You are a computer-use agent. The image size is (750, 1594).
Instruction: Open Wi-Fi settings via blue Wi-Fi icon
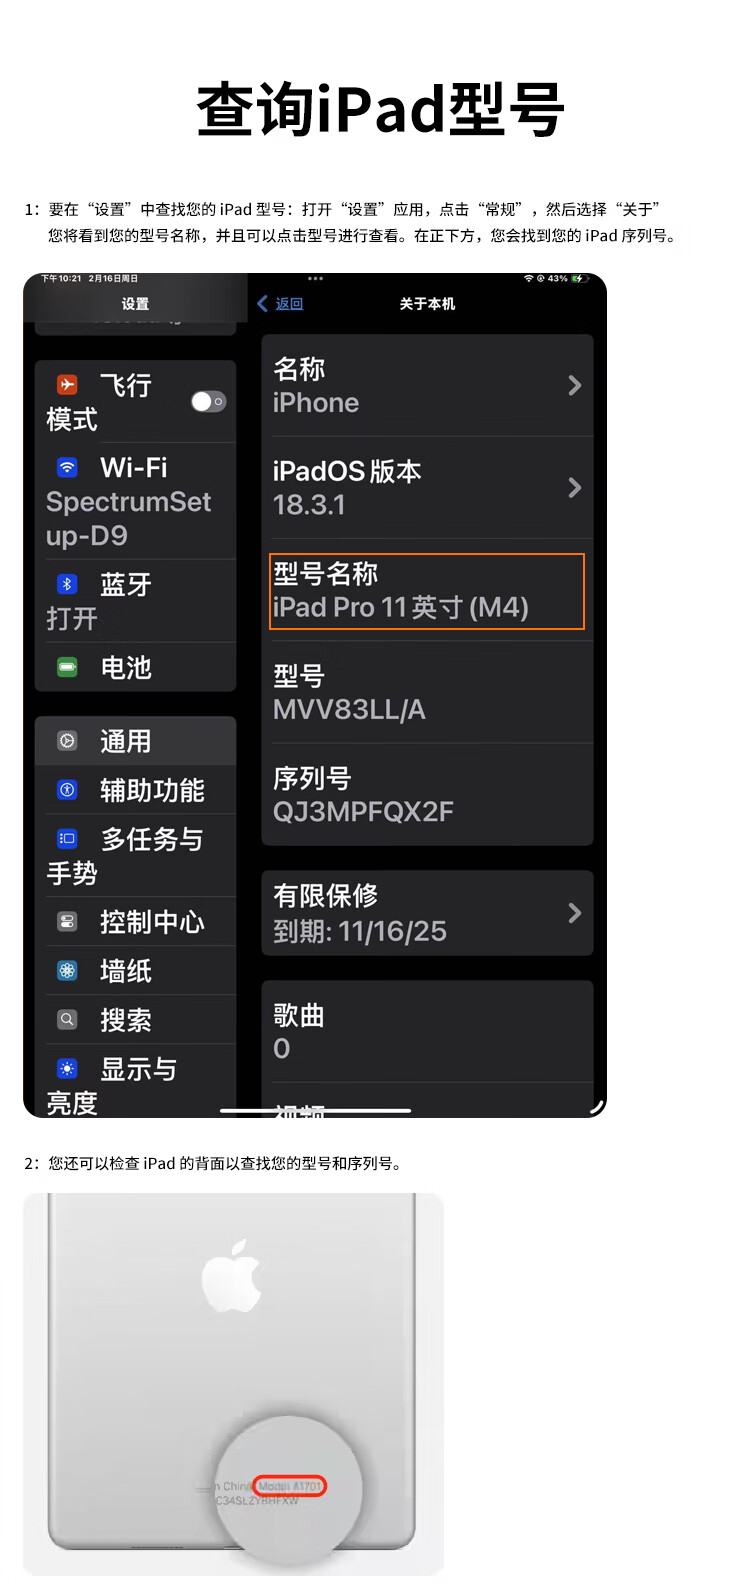pyautogui.click(x=67, y=466)
